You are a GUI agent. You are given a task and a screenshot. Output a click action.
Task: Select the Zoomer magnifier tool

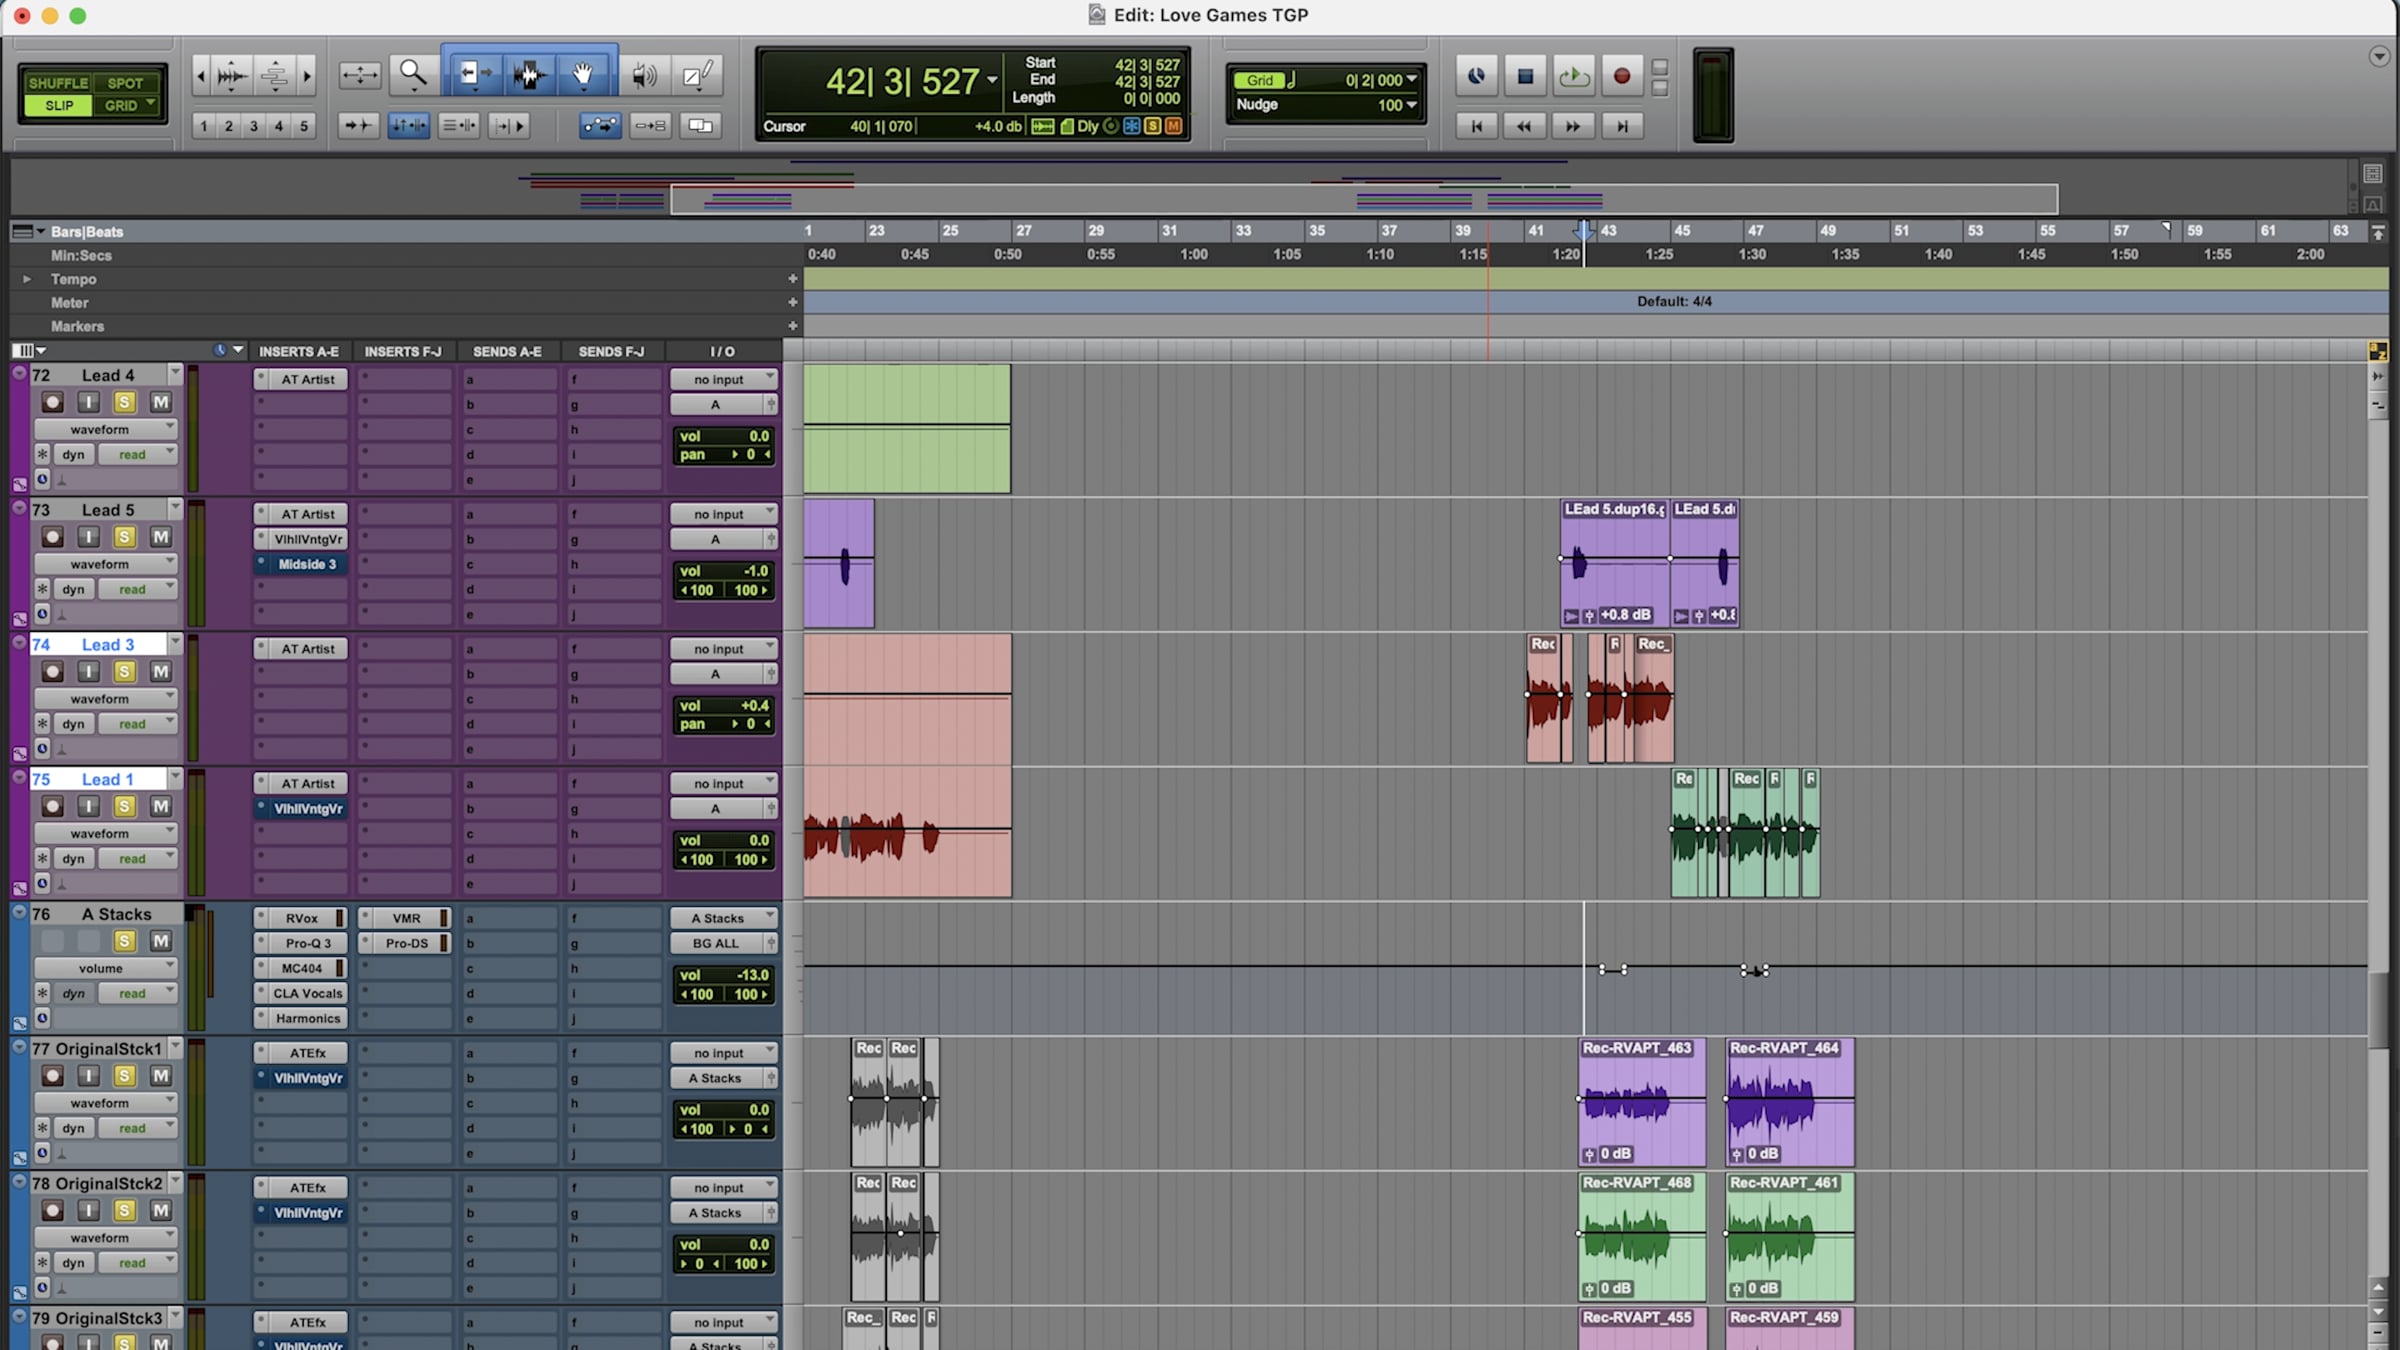[x=412, y=74]
